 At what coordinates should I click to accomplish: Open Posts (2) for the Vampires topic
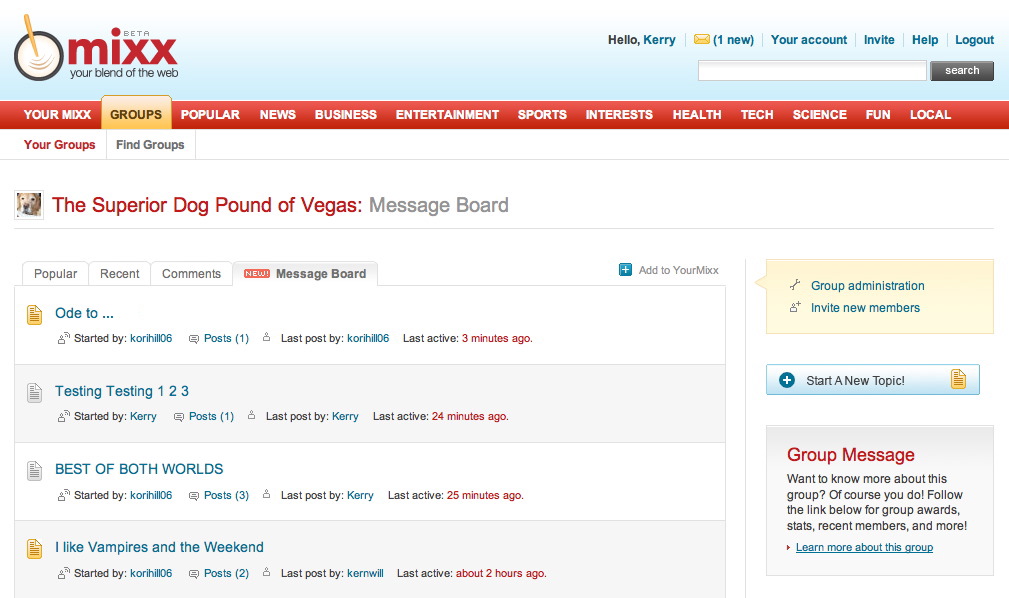coord(226,574)
